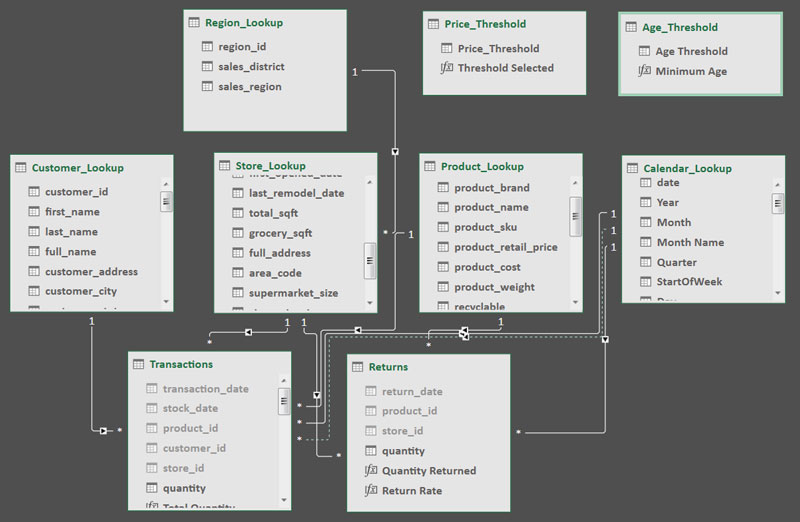Click the column icon next to sales_district
This screenshot has width=800, height=522.
tap(207, 67)
